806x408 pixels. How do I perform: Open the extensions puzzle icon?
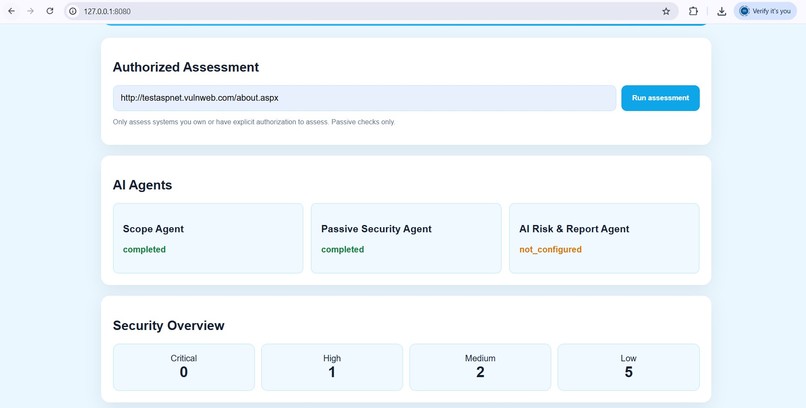click(x=693, y=11)
